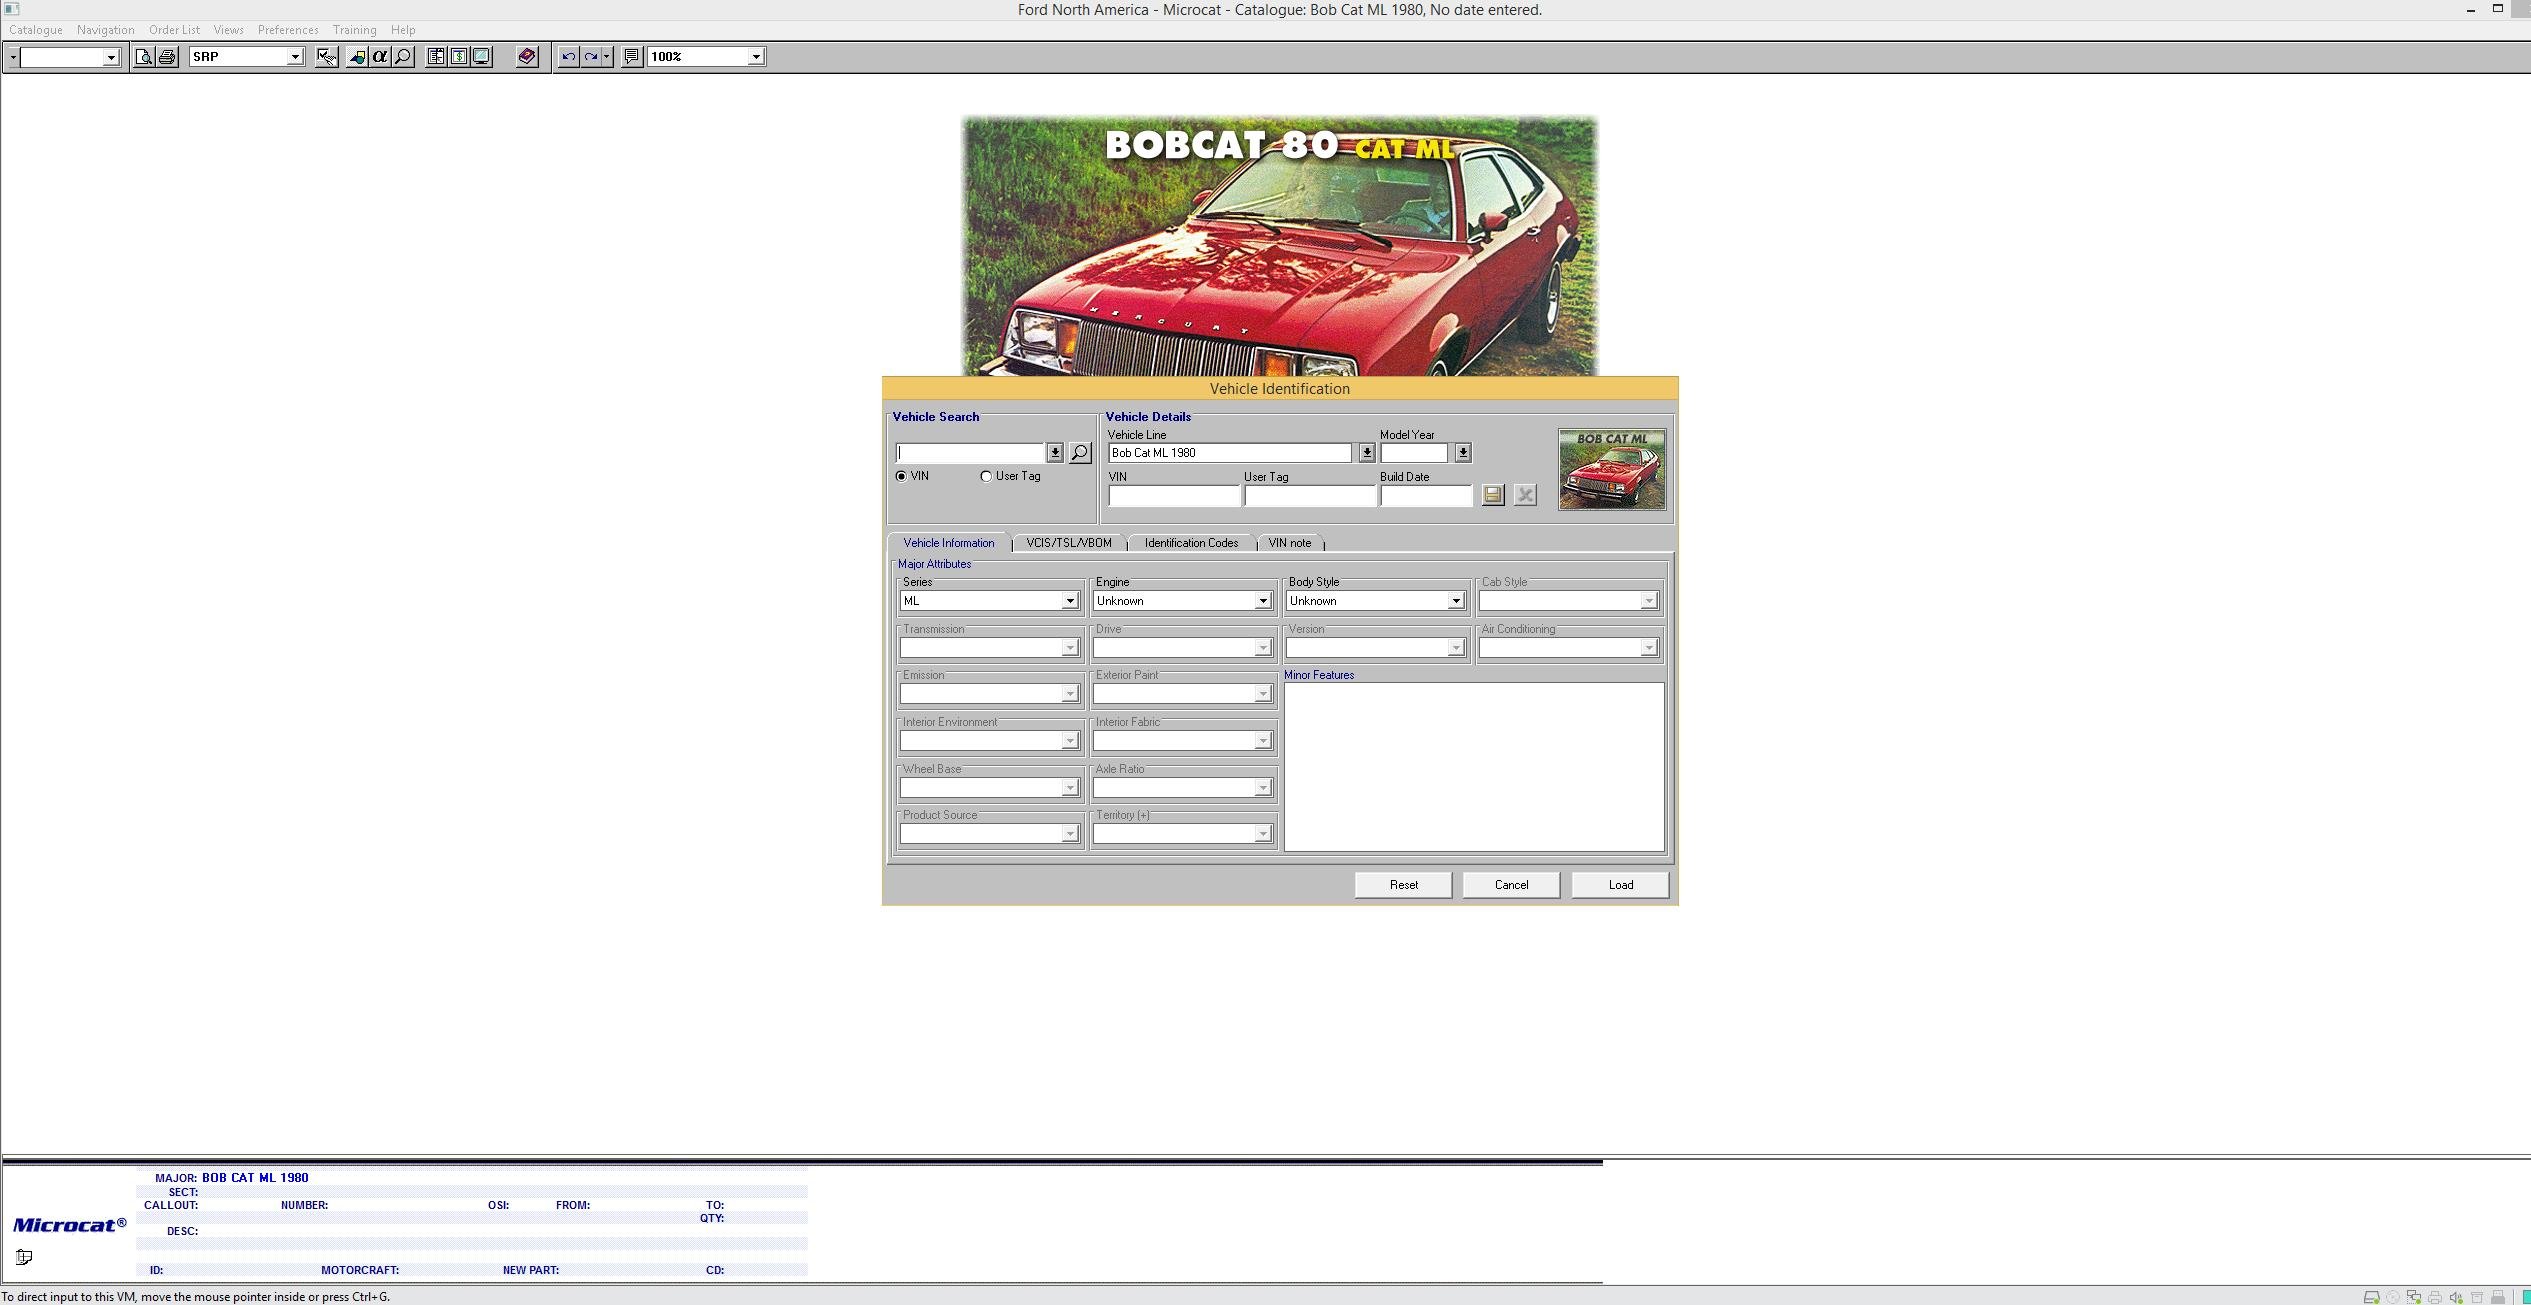
Task: Switch to VIN note tab
Action: click(x=1290, y=543)
